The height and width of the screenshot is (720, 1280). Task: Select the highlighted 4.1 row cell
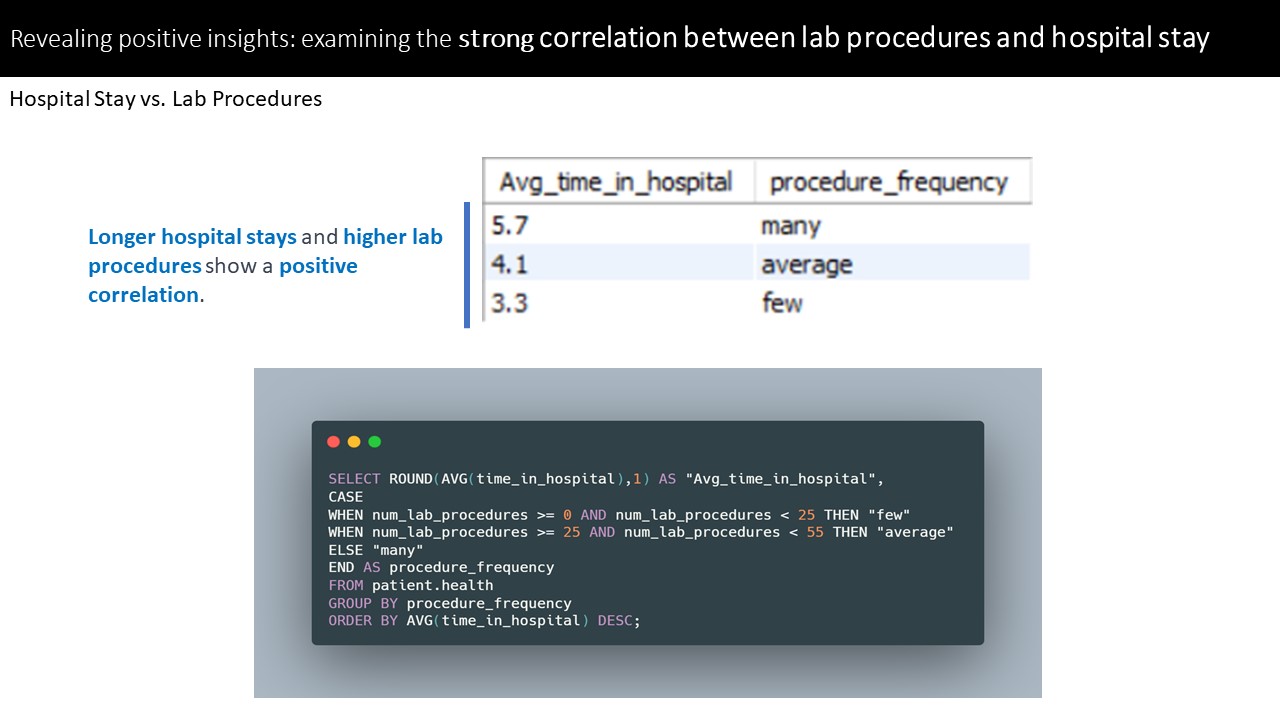[619, 264]
